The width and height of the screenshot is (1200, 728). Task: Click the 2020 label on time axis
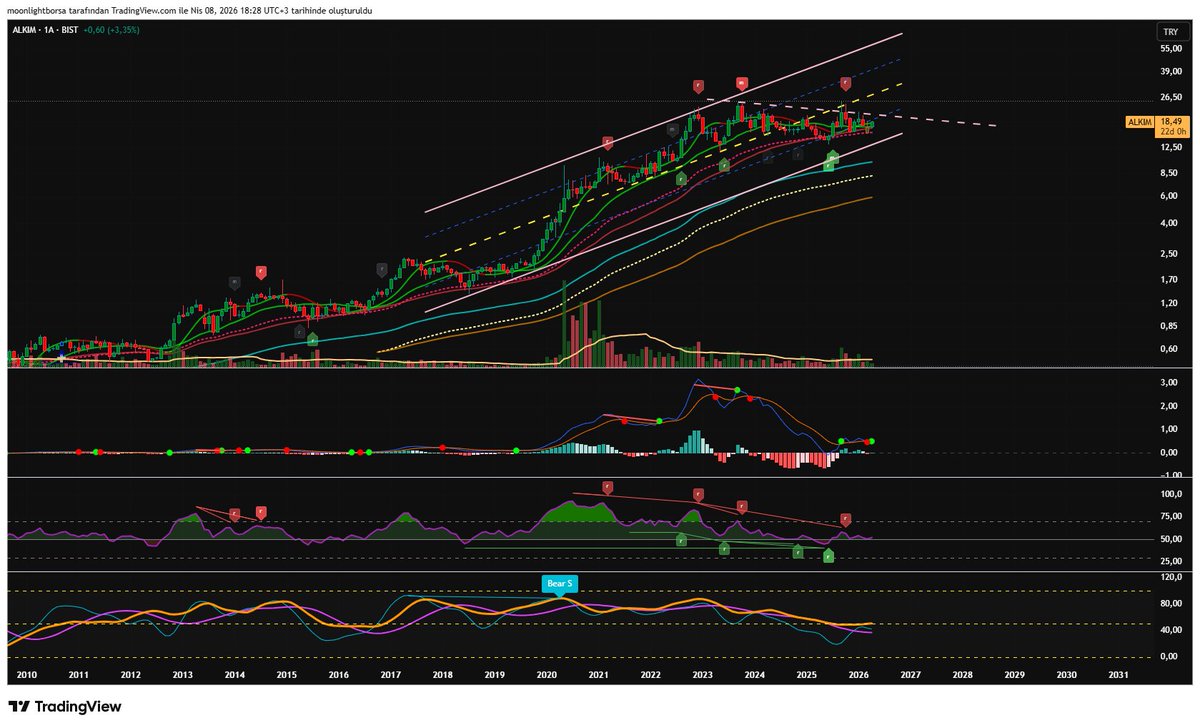pyautogui.click(x=546, y=675)
